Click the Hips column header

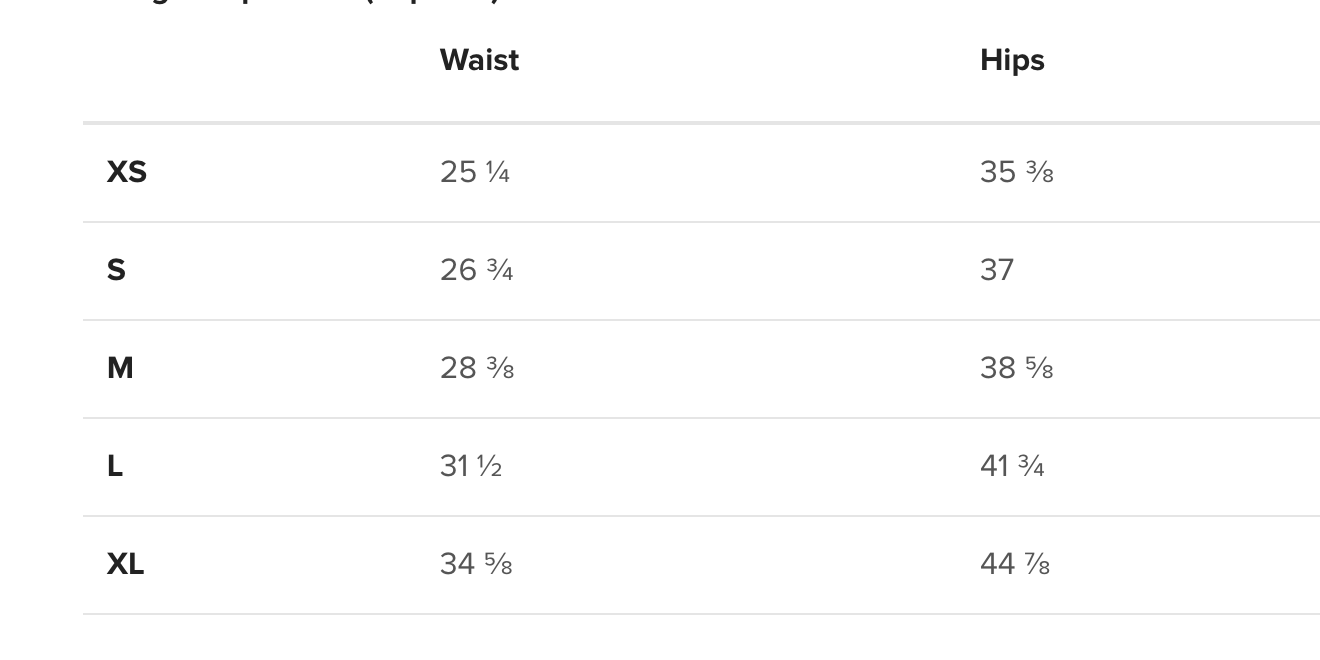(x=1012, y=60)
